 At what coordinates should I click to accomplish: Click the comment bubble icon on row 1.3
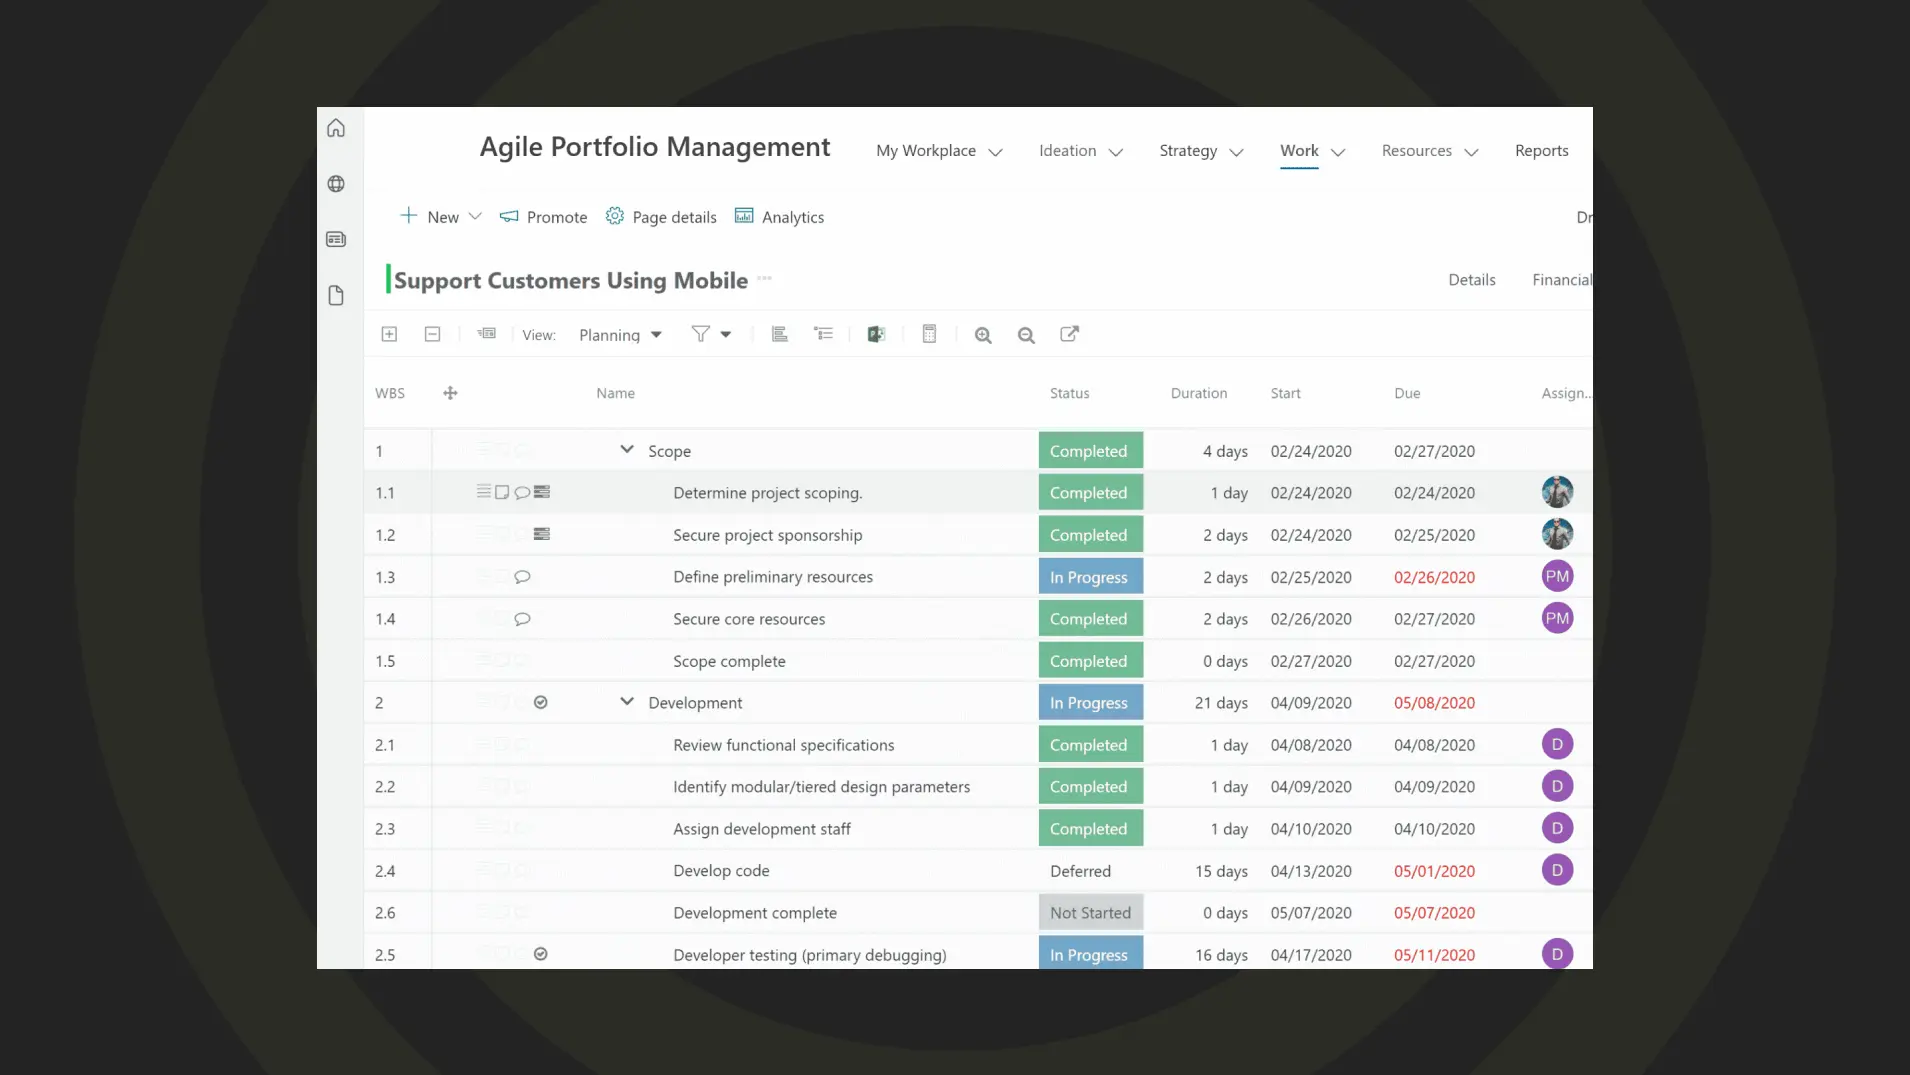[522, 577]
